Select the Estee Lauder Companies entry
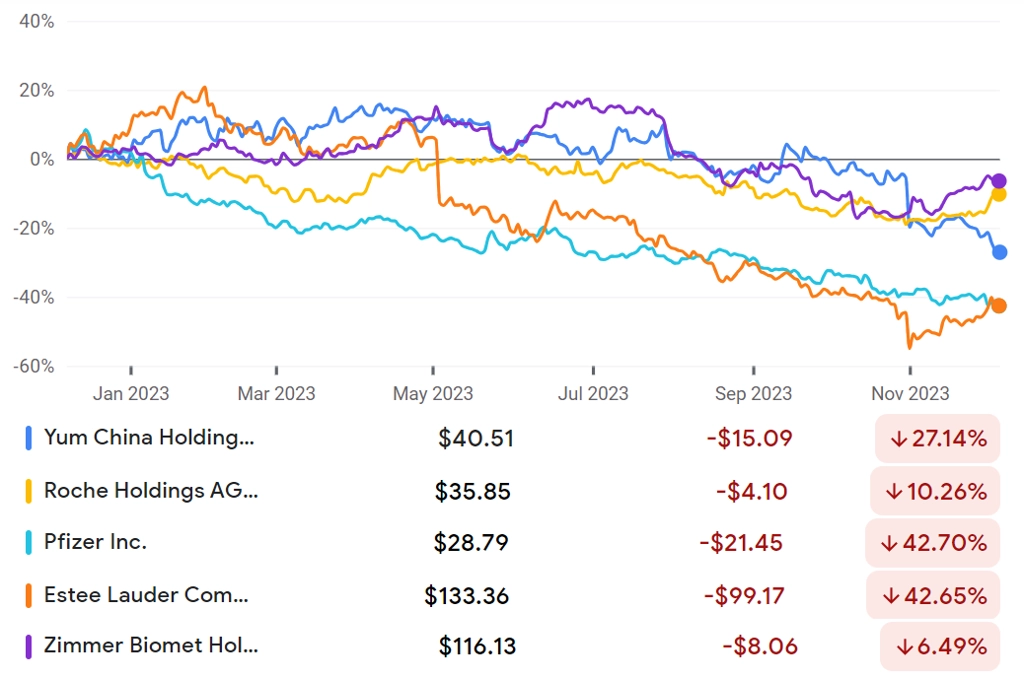 [x=512, y=595]
